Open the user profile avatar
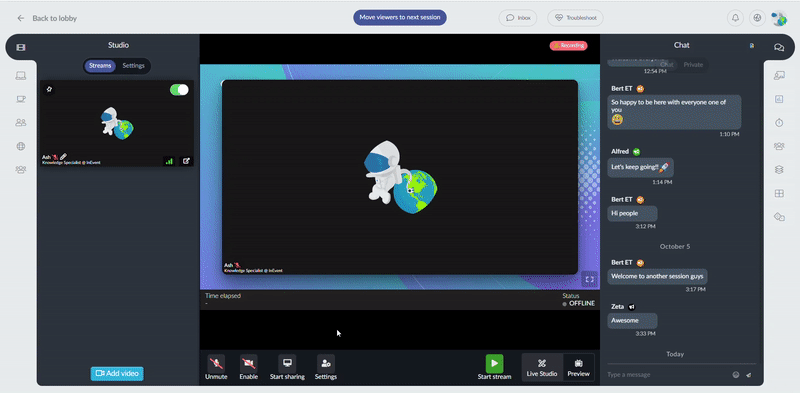The height and width of the screenshot is (393, 800). tap(779, 19)
